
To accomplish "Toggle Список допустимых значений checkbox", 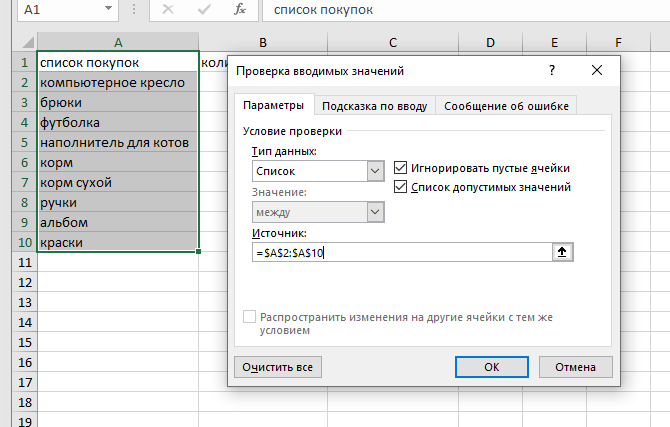I will [401, 187].
